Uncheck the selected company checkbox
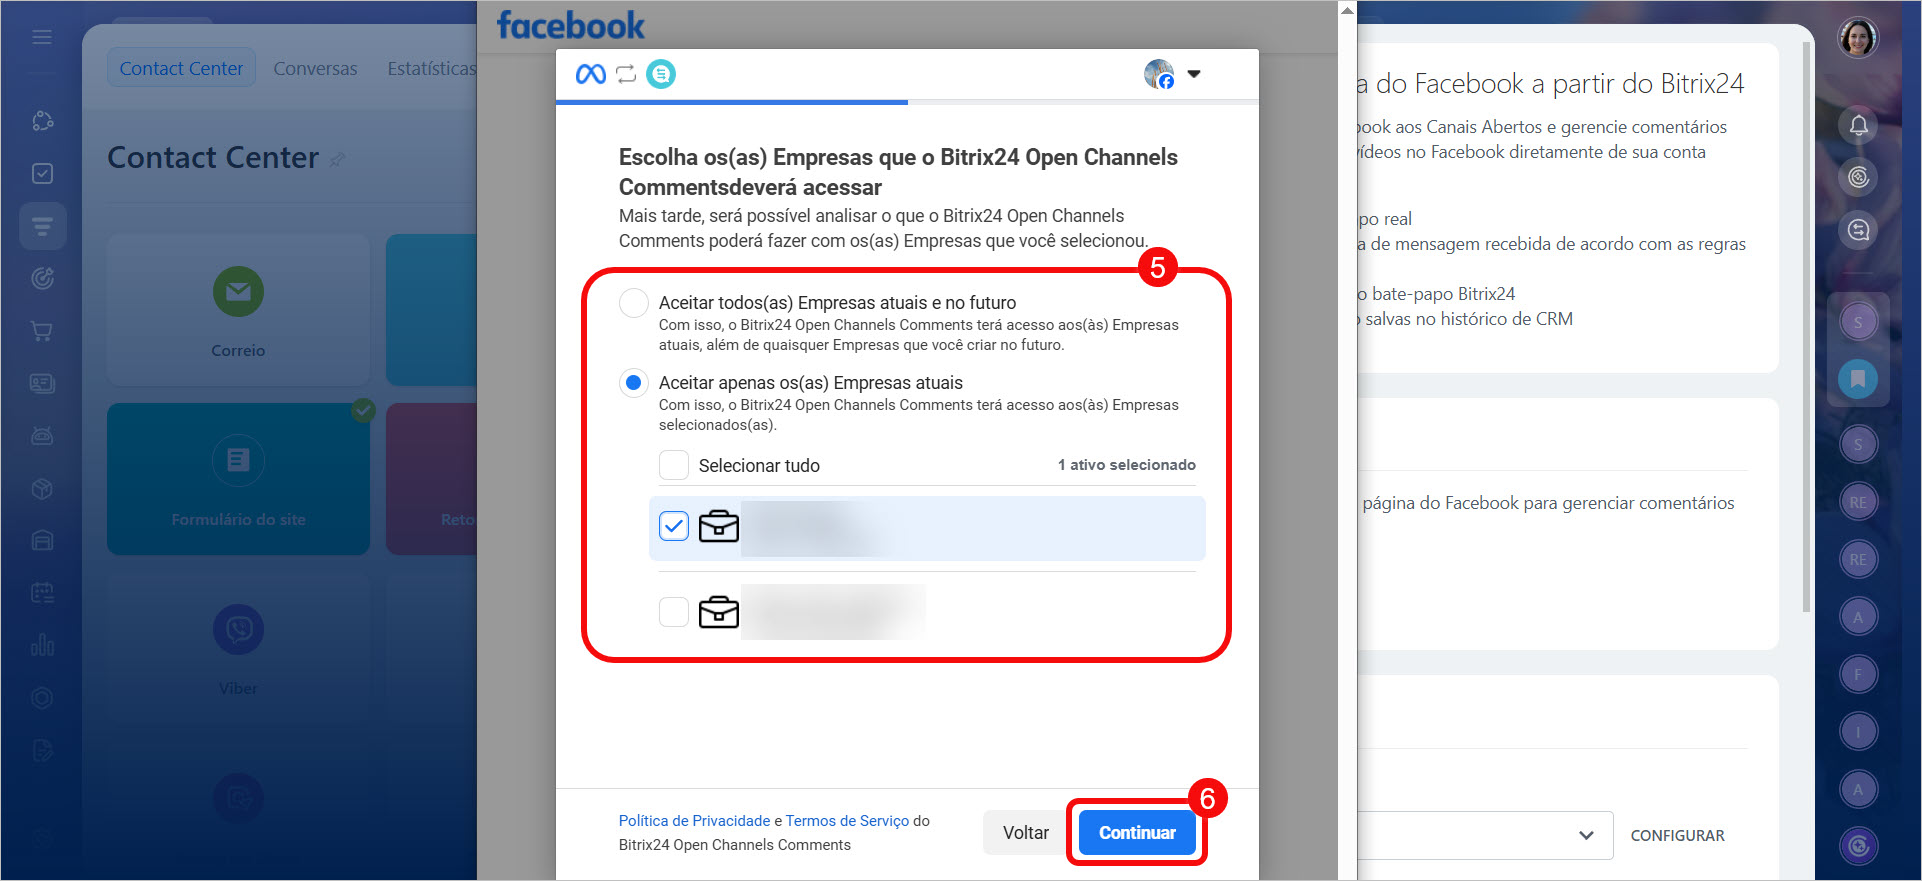The height and width of the screenshot is (881, 1922). 674,526
